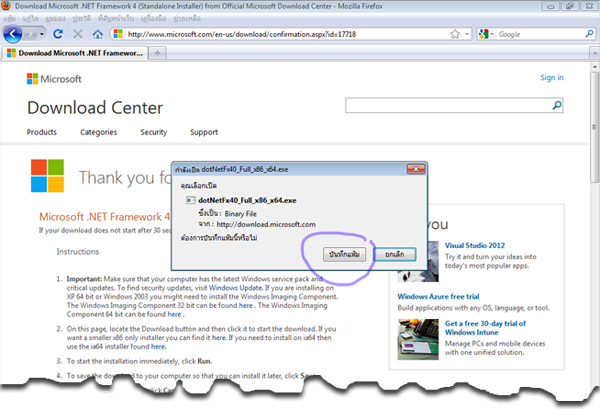The width and height of the screenshot is (600, 409).
Task: Open the last Thai menu bar item (Help)
Action: click(x=187, y=18)
